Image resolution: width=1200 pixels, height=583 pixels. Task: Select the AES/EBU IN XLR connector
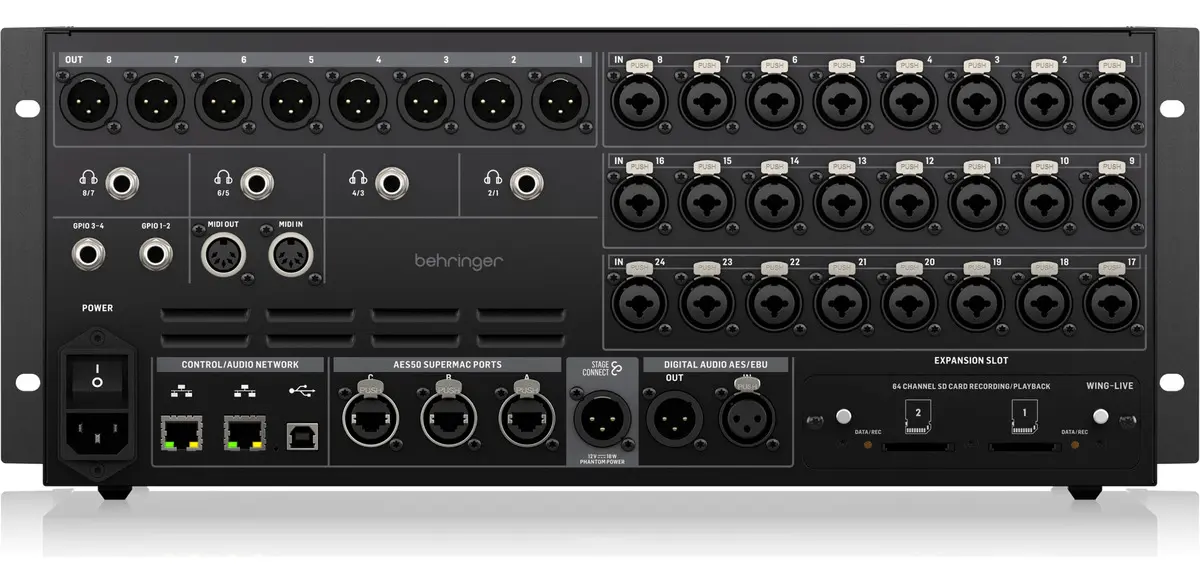(746, 417)
